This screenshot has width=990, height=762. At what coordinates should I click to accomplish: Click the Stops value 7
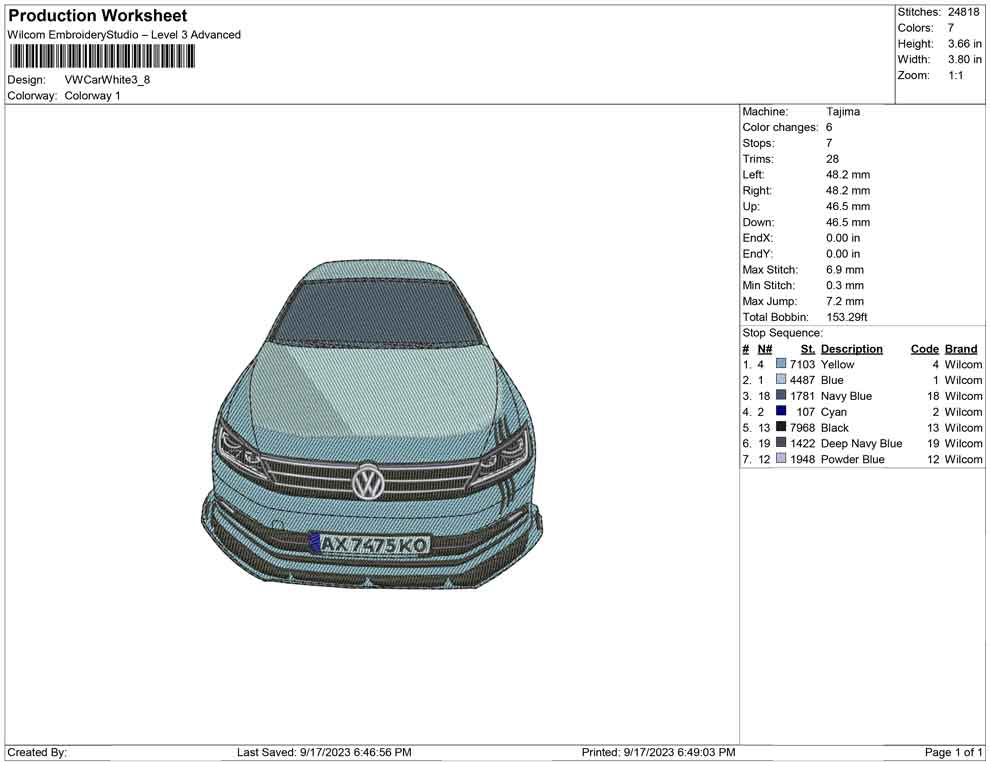coord(829,143)
